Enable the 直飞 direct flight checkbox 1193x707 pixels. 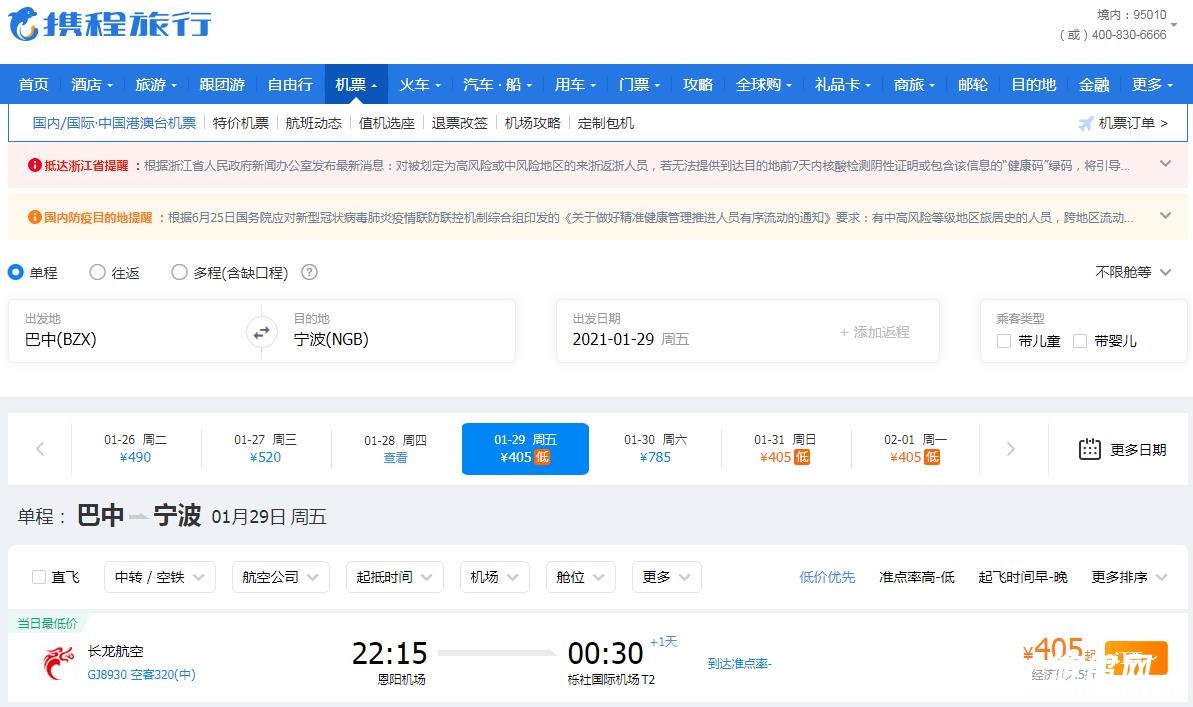point(39,577)
